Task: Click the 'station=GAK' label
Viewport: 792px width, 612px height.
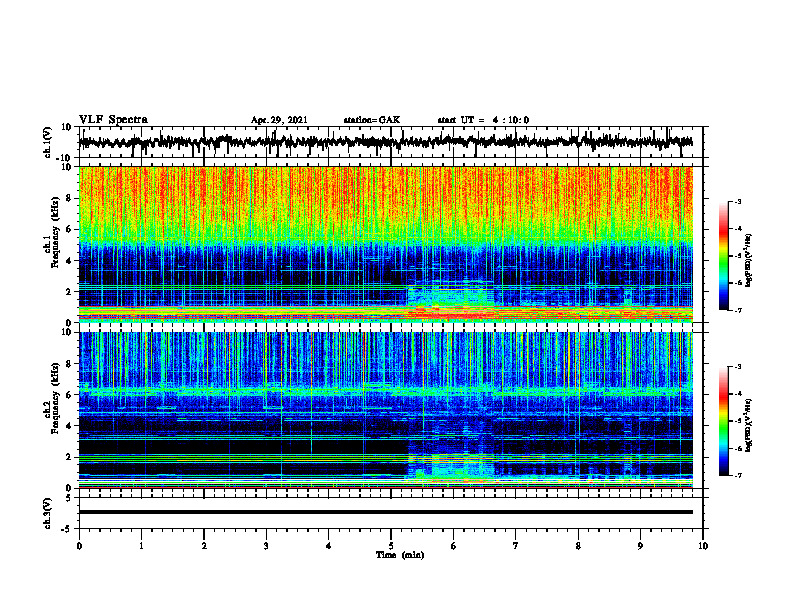Action: 372,120
